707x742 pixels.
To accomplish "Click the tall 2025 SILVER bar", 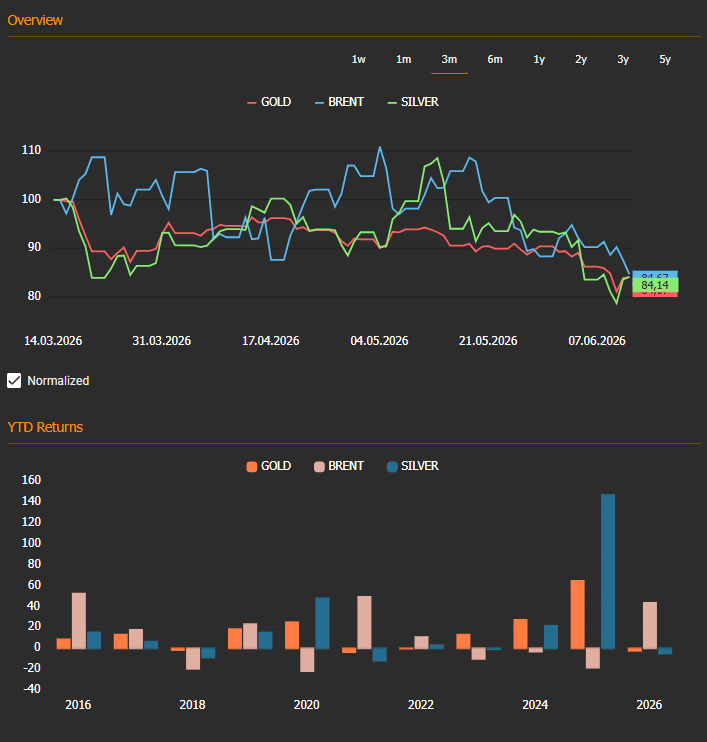I will [608, 571].
